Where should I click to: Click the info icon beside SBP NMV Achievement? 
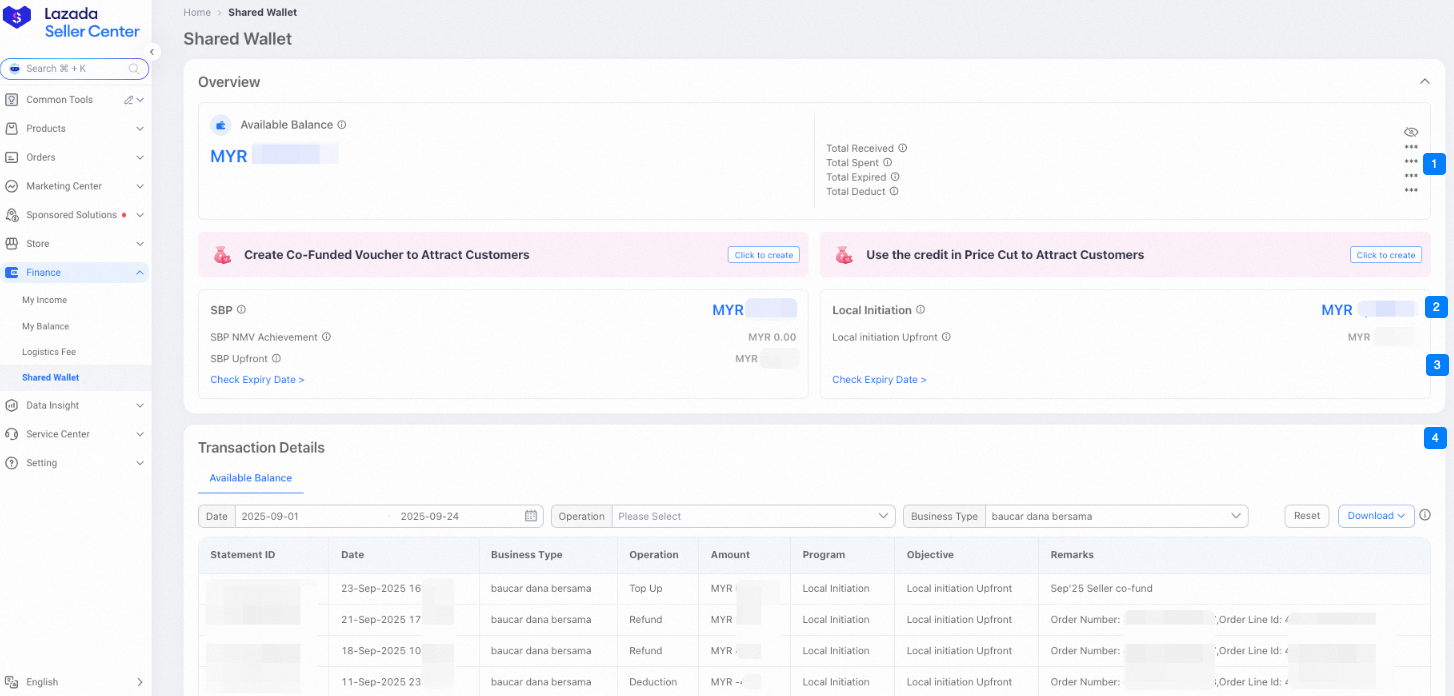[x=326, y=337]
